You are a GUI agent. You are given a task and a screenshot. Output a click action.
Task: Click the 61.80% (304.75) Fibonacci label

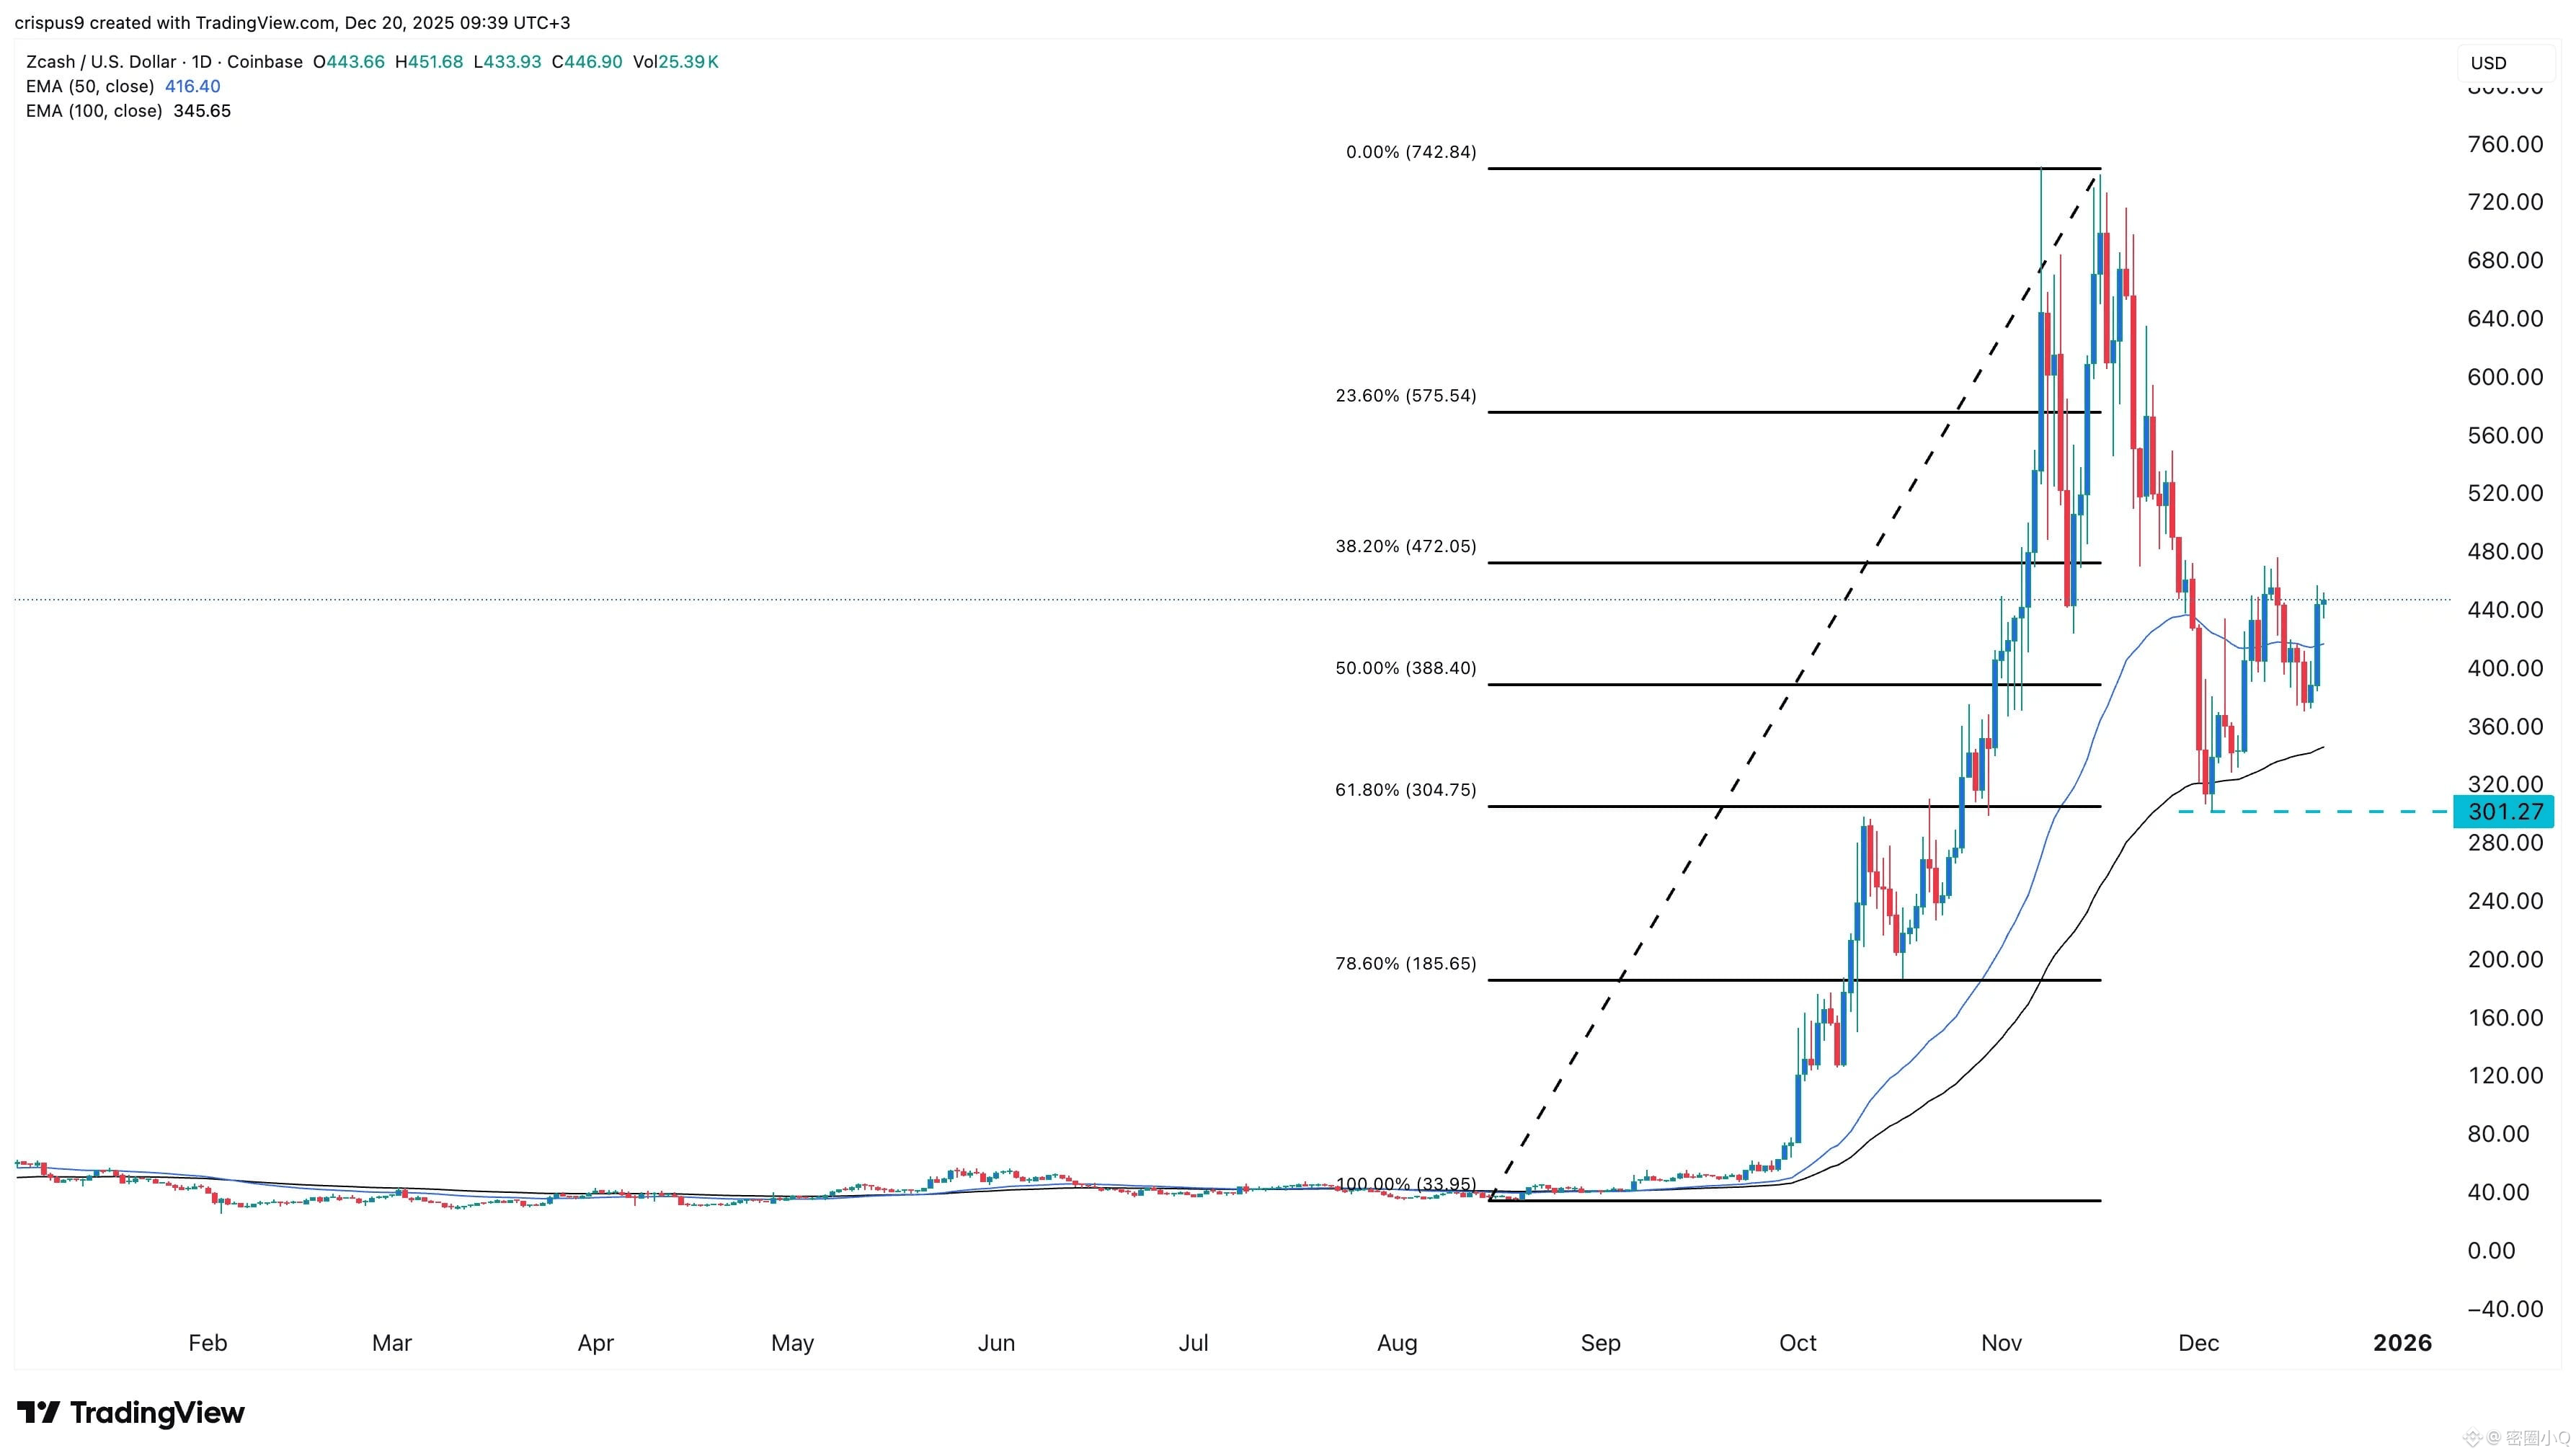[1405, 790]
